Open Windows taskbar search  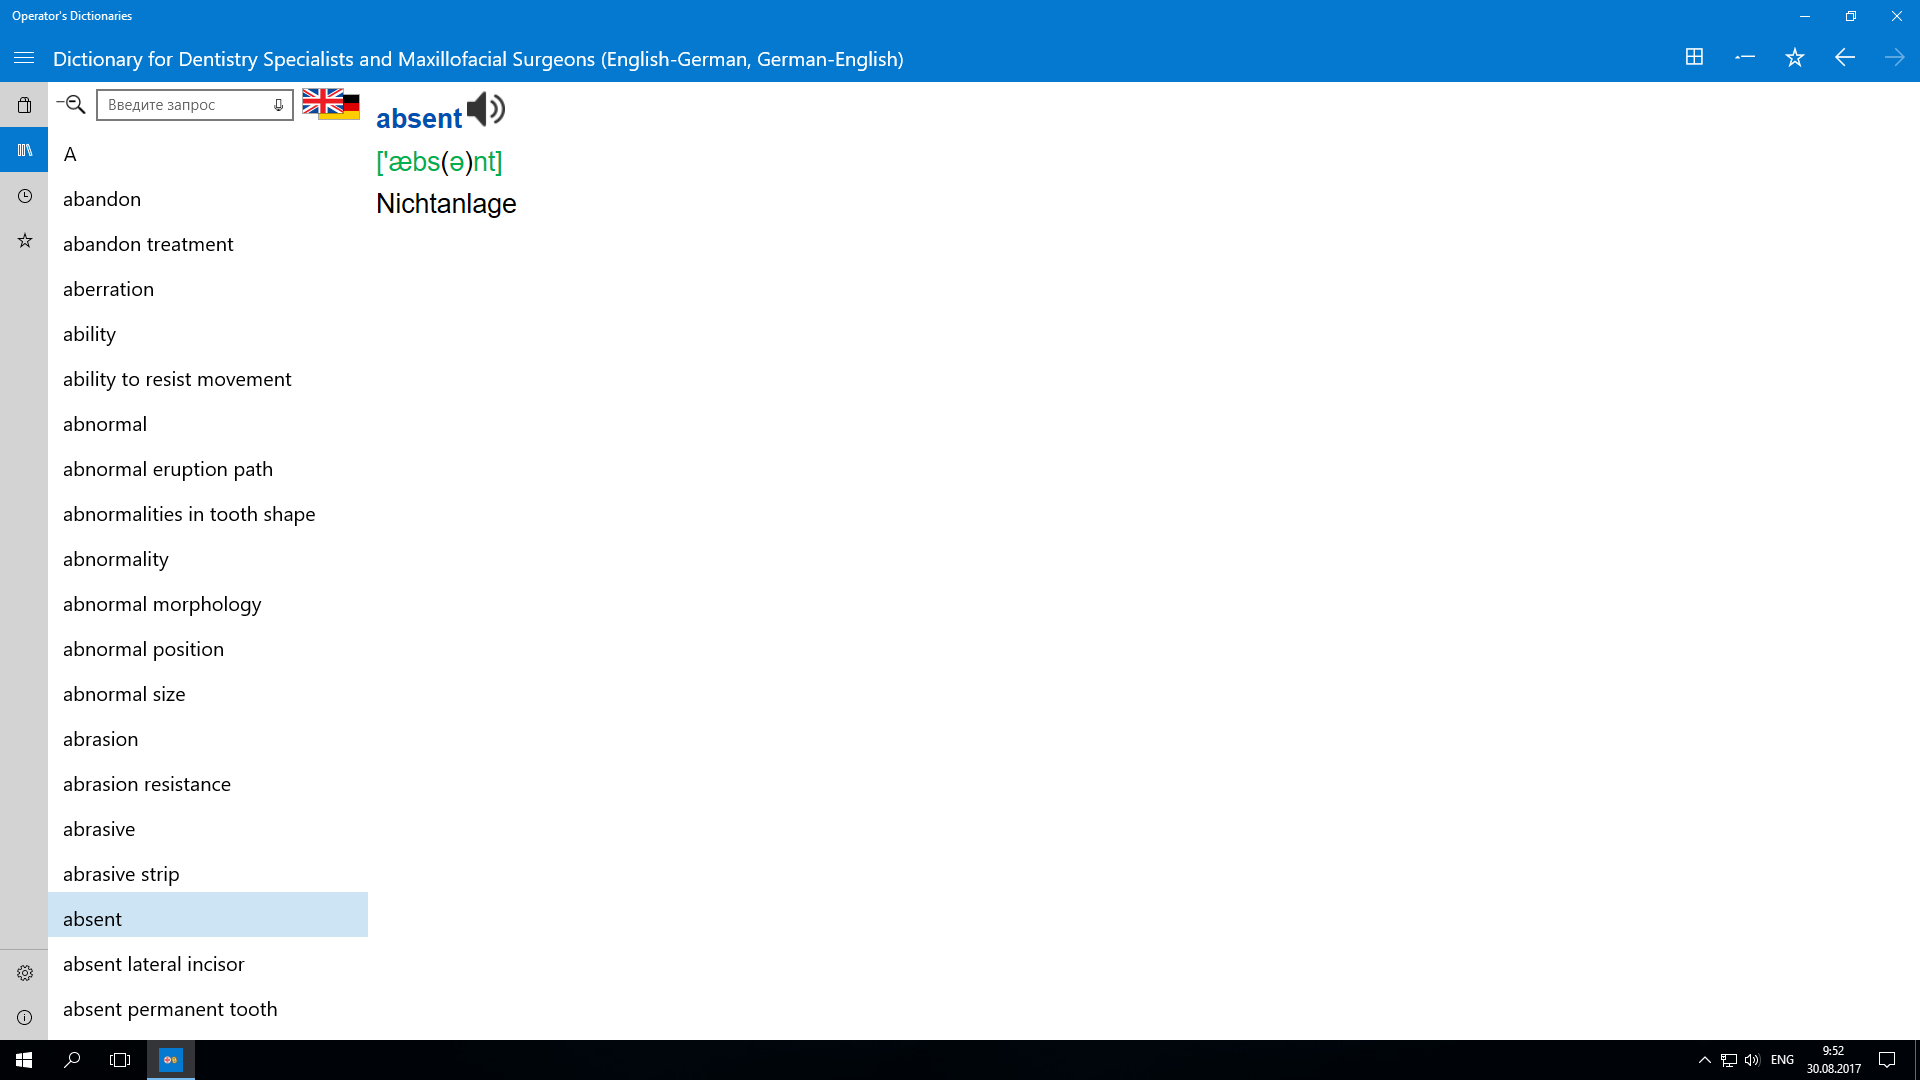pos(72,1060)
